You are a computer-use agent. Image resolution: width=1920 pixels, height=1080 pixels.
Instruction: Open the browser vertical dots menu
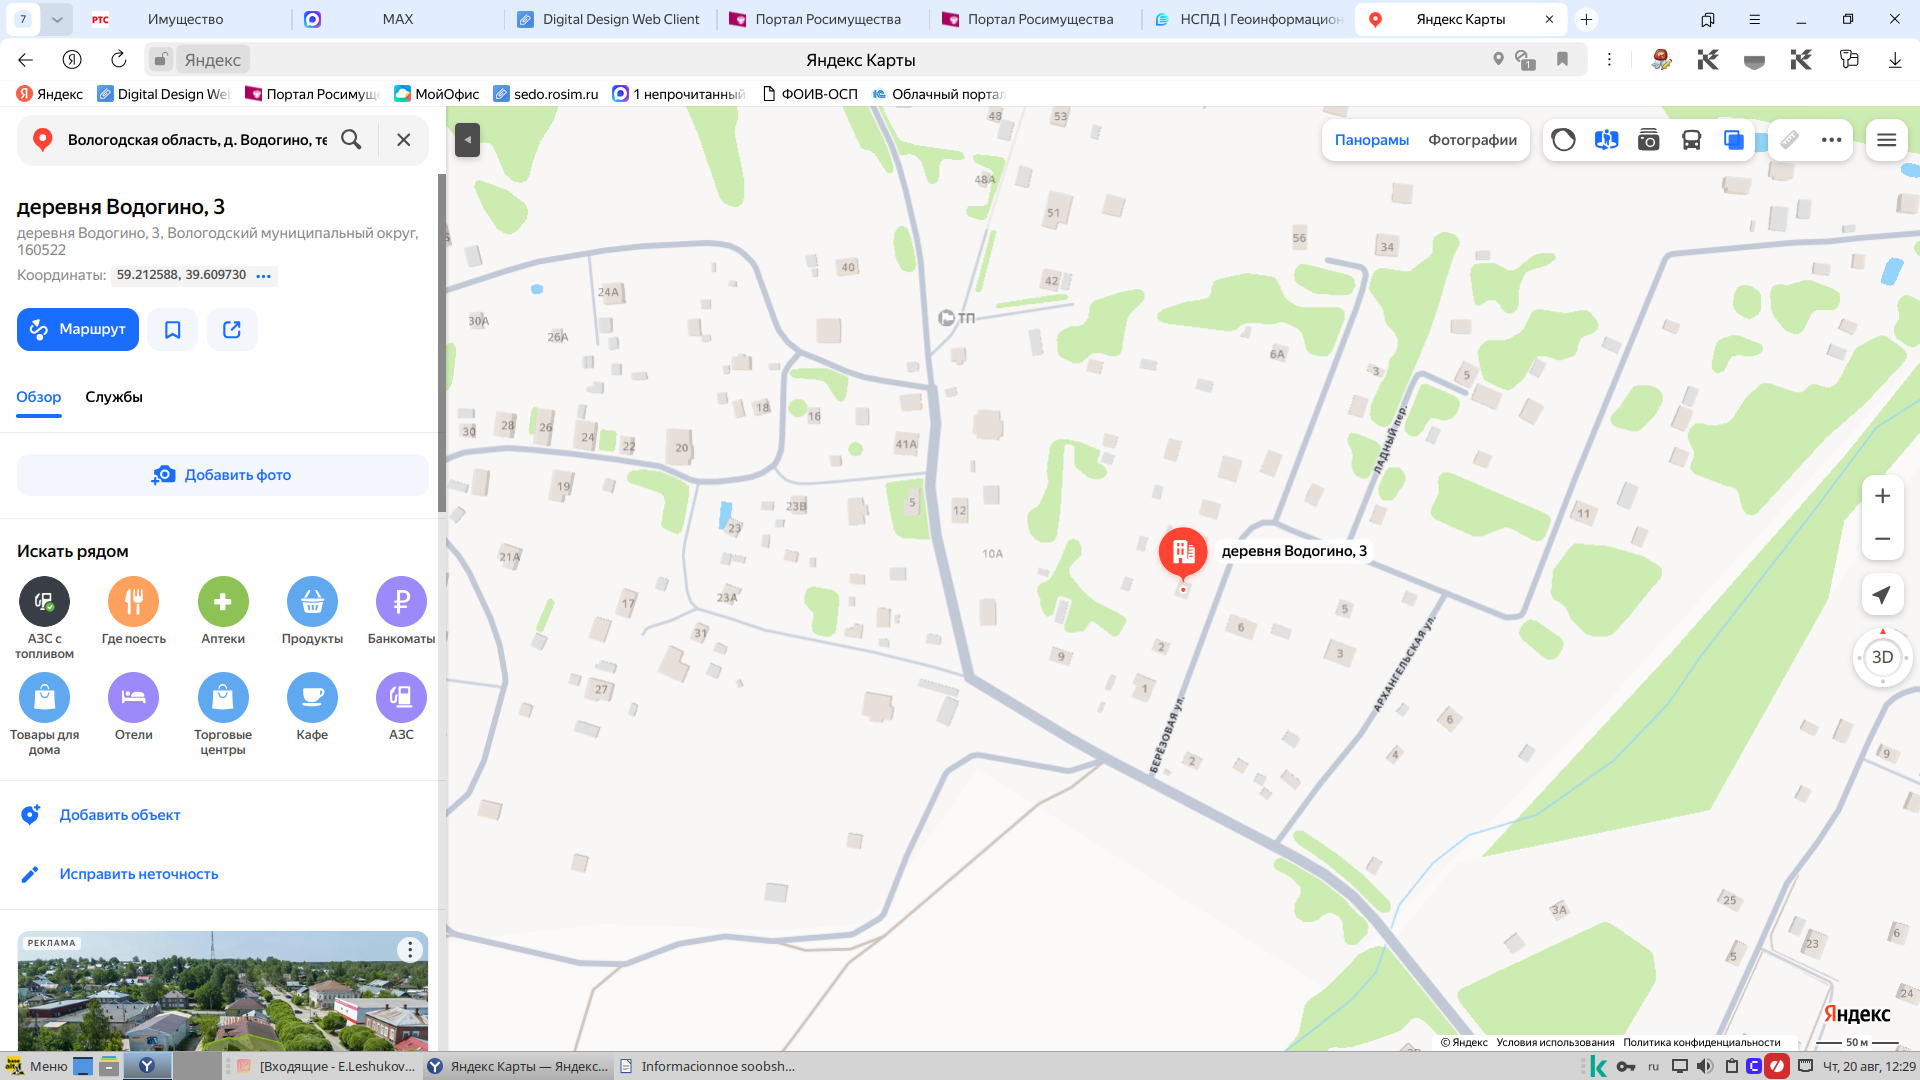[x=1609, y=60]
